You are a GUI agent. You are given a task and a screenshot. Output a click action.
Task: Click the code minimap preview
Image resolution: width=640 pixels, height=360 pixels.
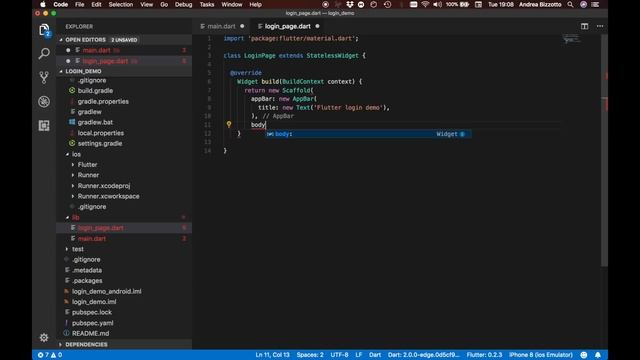tap(571, 40)
